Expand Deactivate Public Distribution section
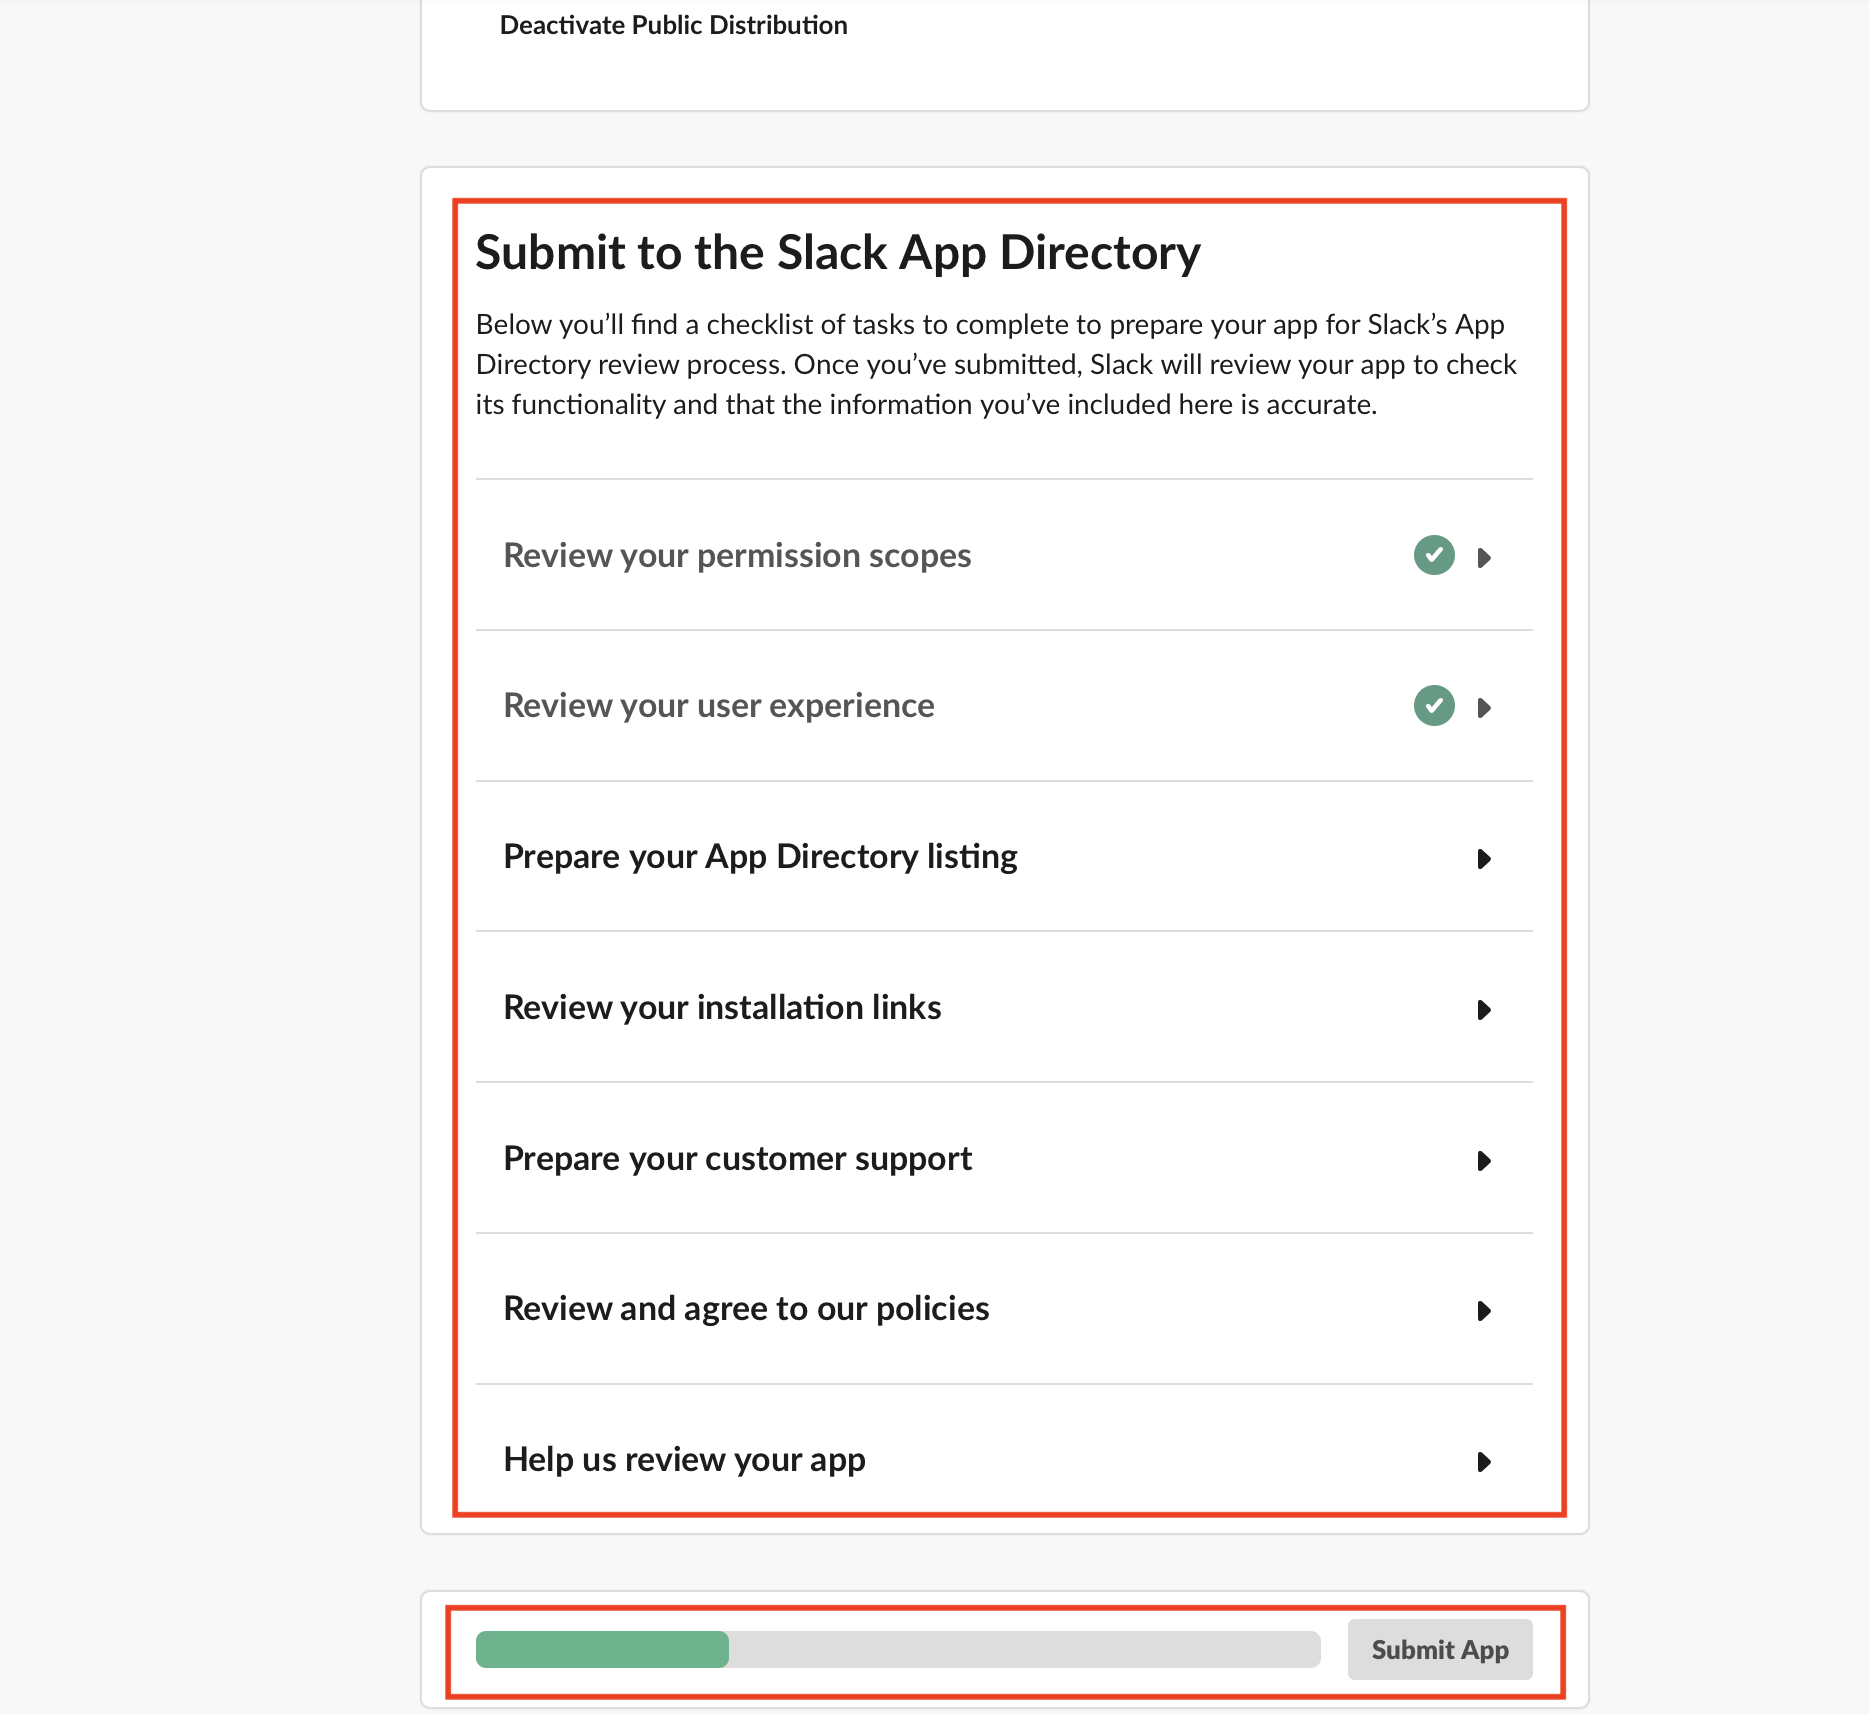 point(673,25)
